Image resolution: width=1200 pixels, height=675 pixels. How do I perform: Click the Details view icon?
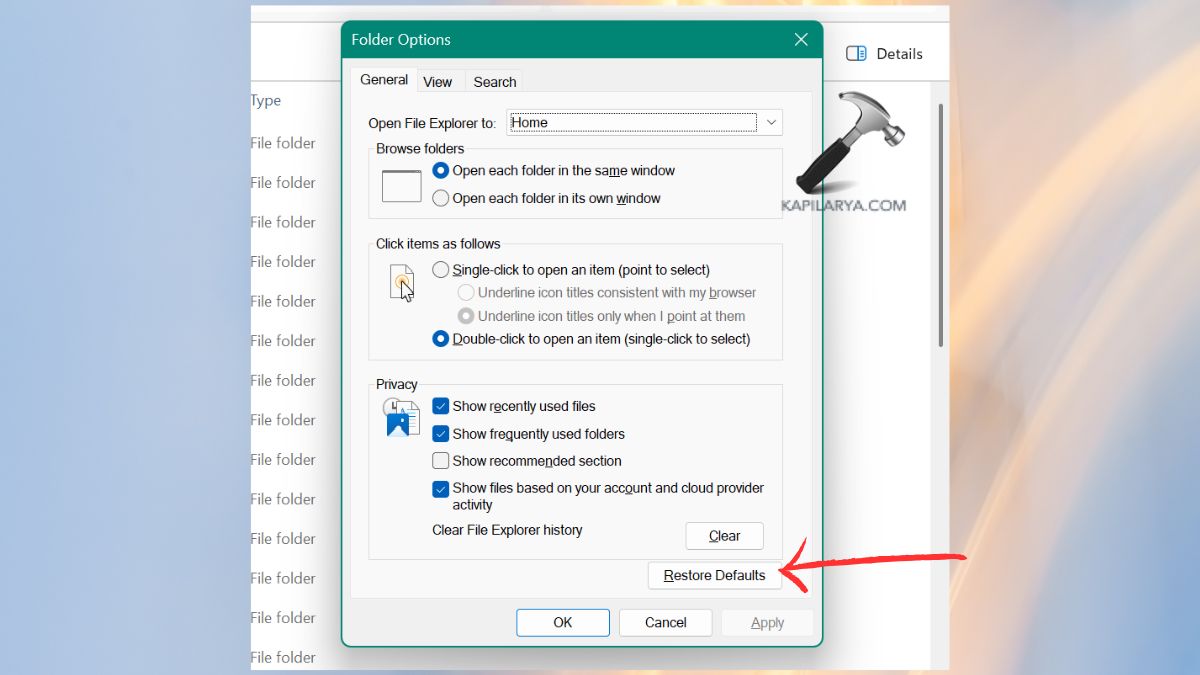coord(856,53)
